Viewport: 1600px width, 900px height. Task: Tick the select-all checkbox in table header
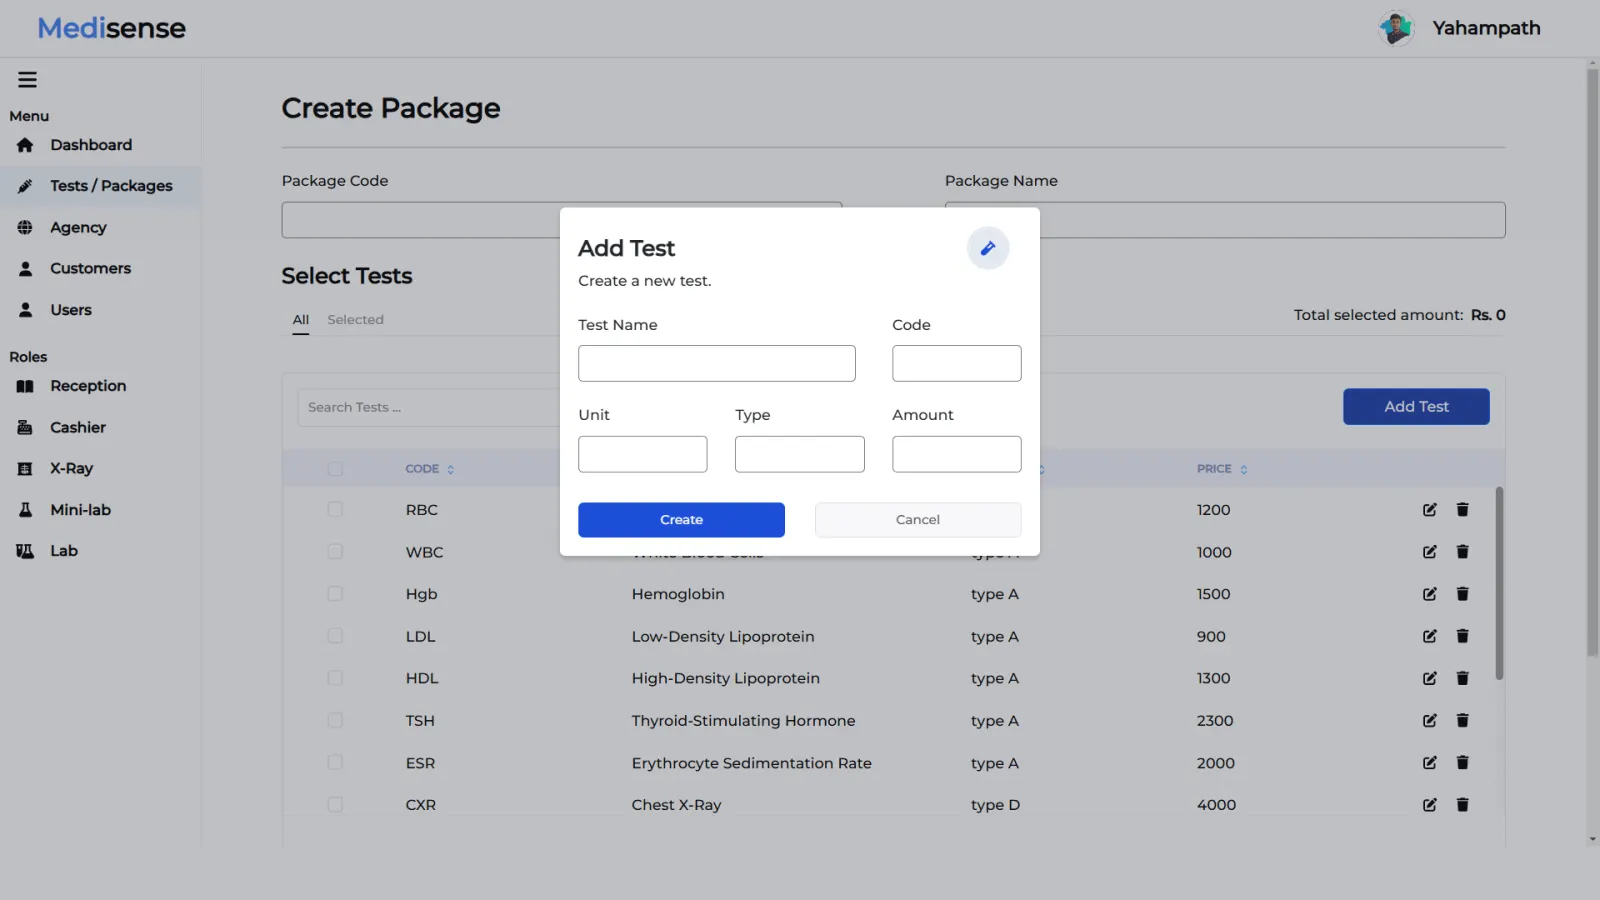335,469
